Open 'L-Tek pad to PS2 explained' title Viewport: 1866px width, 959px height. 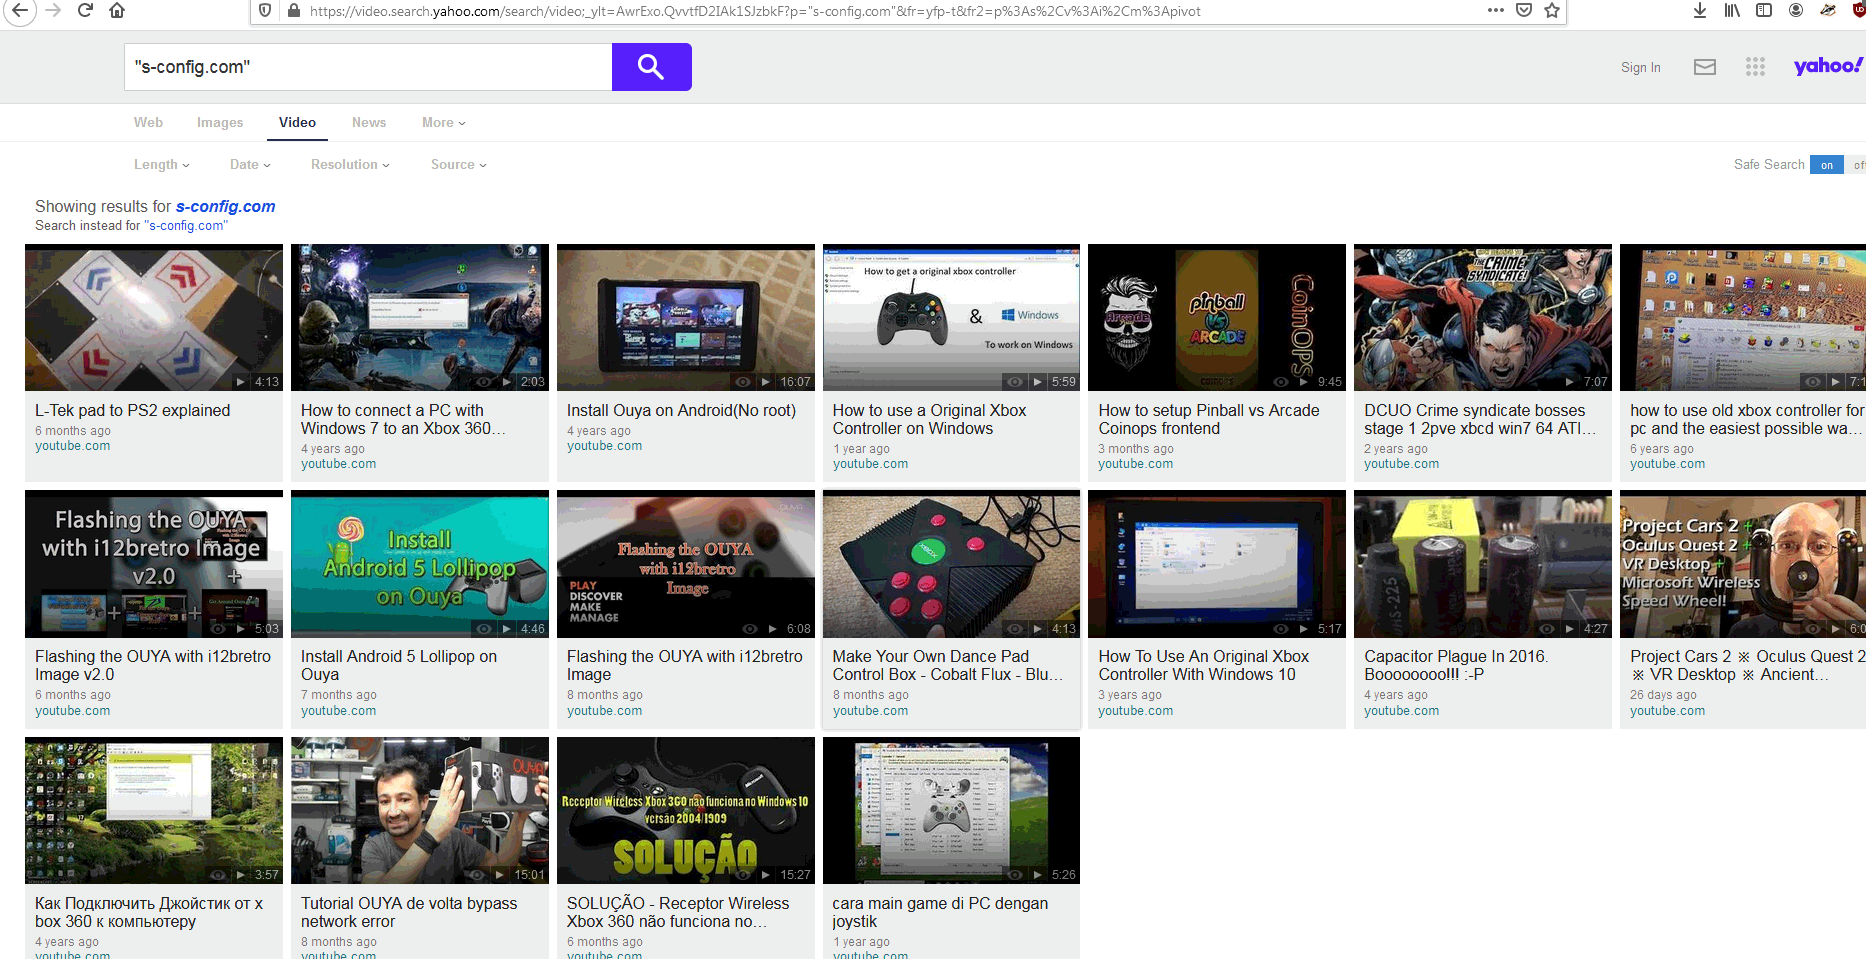[133, 410]
